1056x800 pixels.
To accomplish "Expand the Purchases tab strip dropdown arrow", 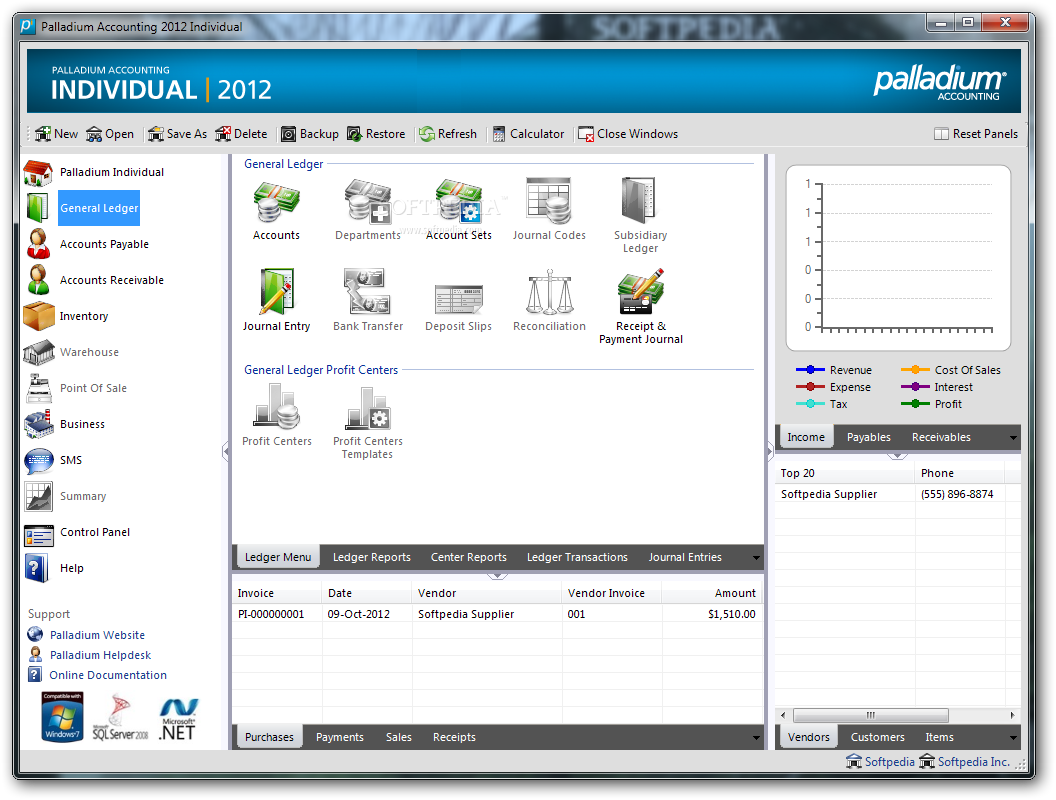I will (756, 738).
